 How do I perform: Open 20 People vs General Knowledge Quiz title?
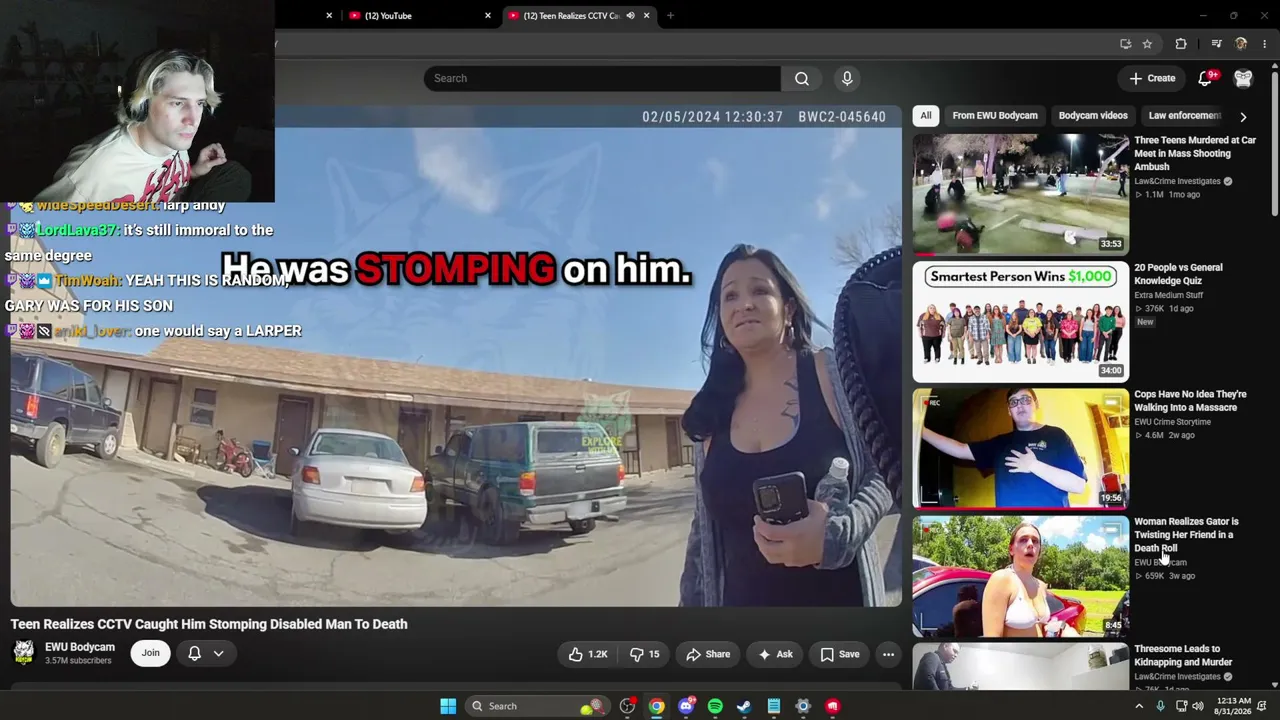click(1178, 274)
